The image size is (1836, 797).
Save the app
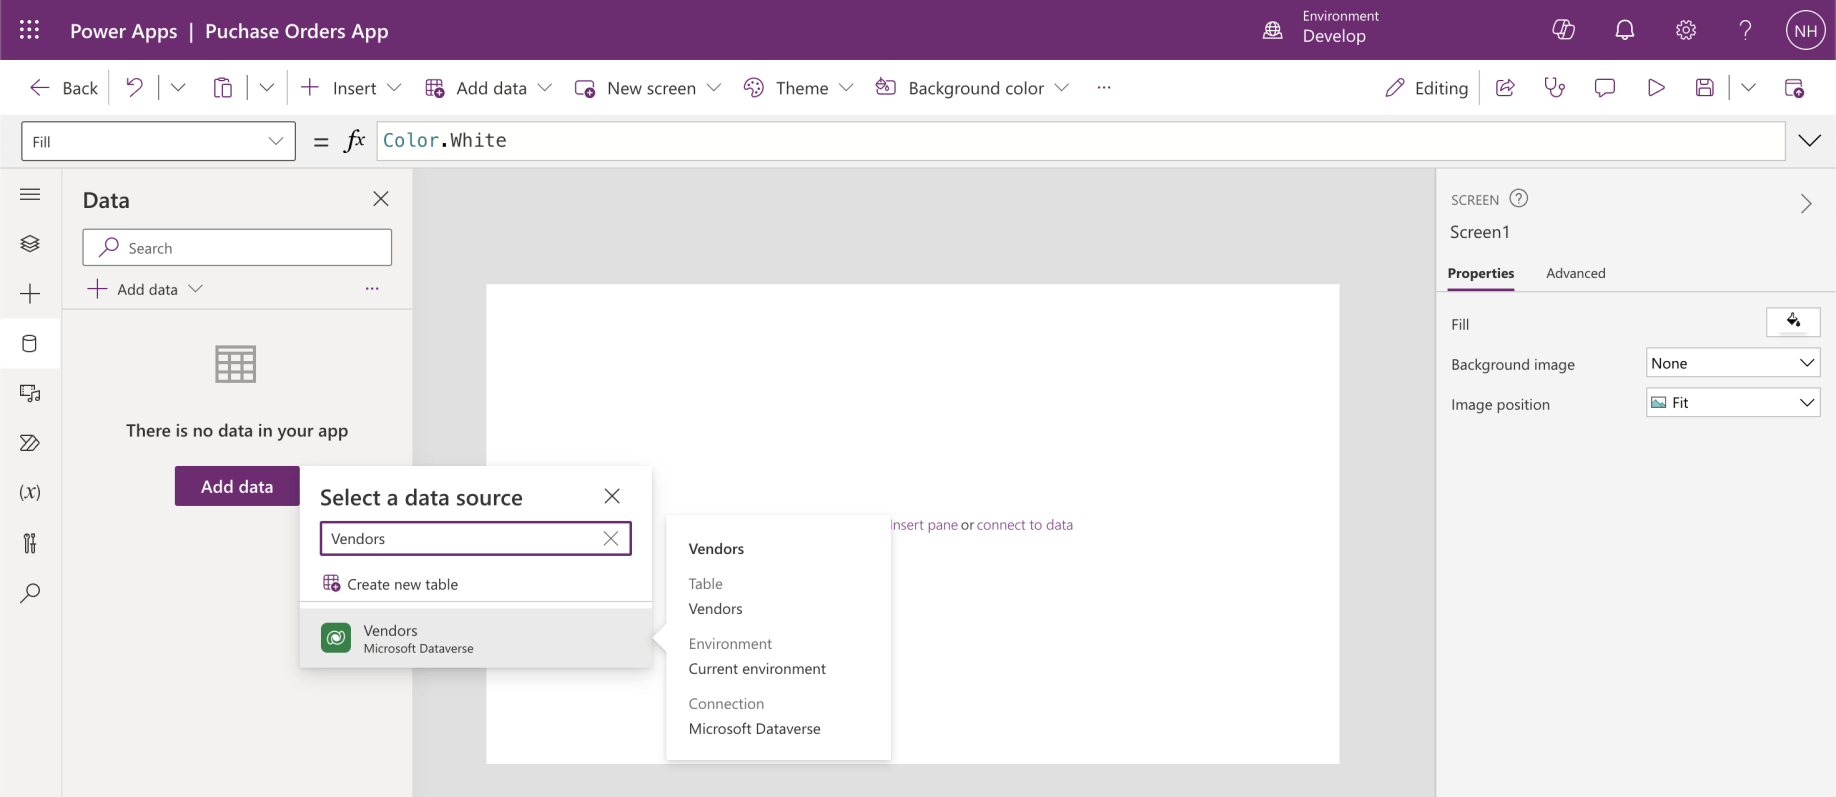[x=1705, y=88]
